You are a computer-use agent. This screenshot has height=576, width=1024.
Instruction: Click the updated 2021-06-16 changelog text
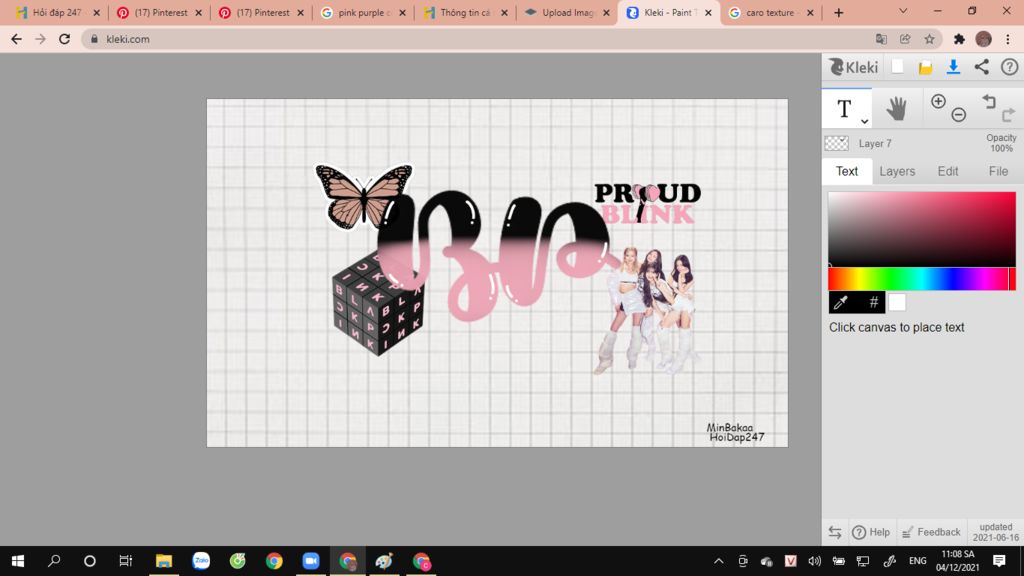[x=995, y=532]
